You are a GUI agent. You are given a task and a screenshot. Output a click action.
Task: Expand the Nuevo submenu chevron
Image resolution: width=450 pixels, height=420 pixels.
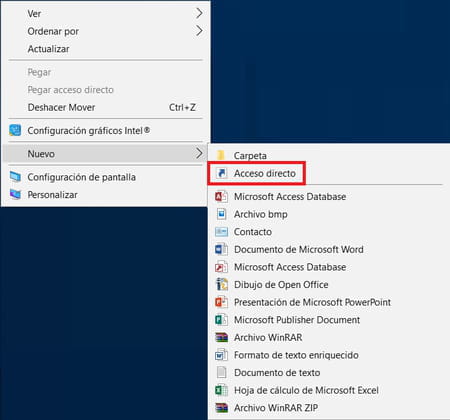(x=199, y=153)
